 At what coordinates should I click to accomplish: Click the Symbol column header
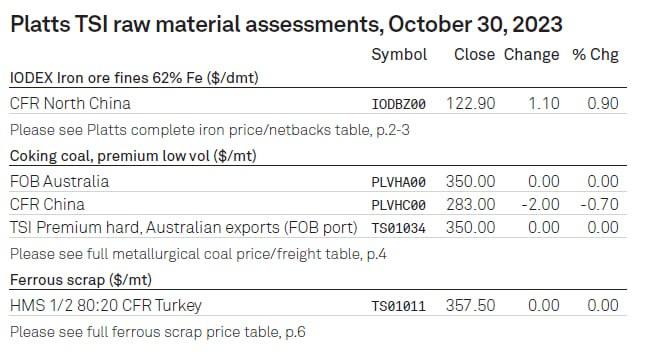(x=399, y=55)
